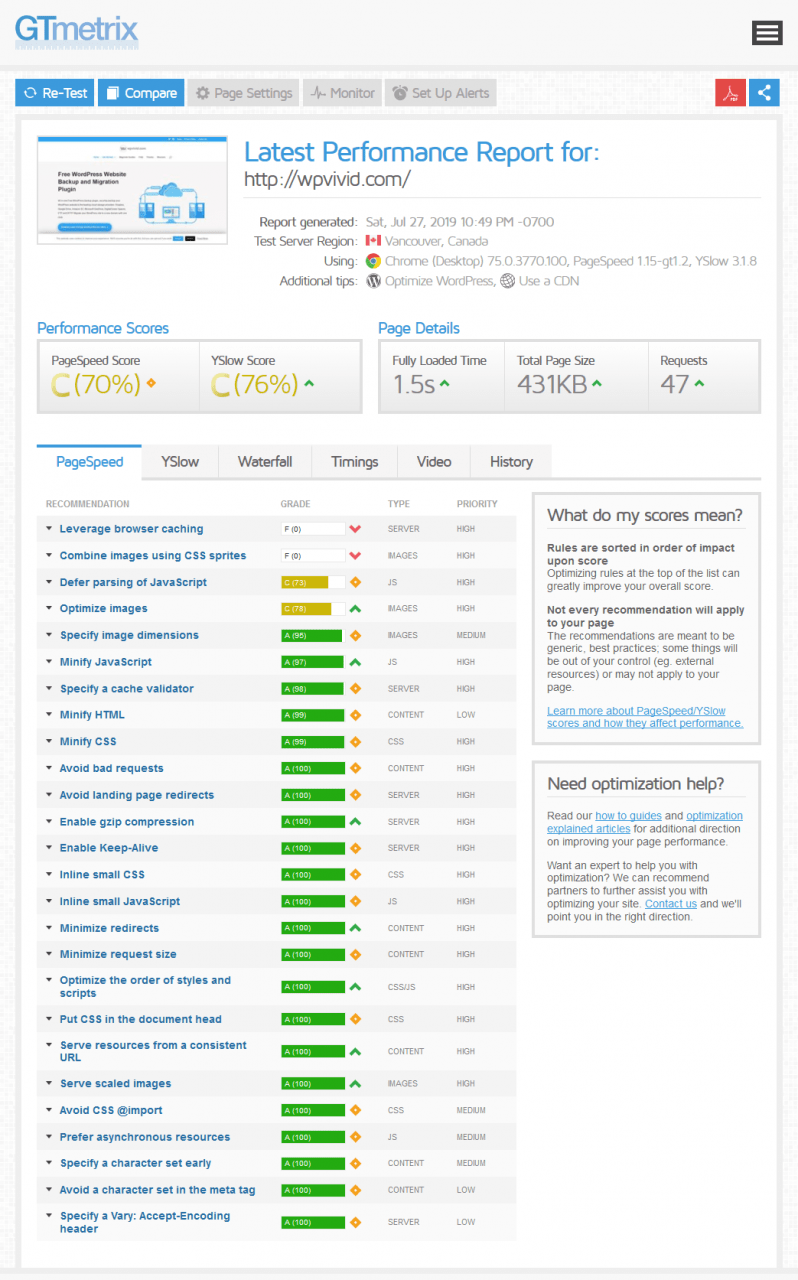Expand the Optimize images row
This screenshot has width=798, height=1280.
coord(103,608)
